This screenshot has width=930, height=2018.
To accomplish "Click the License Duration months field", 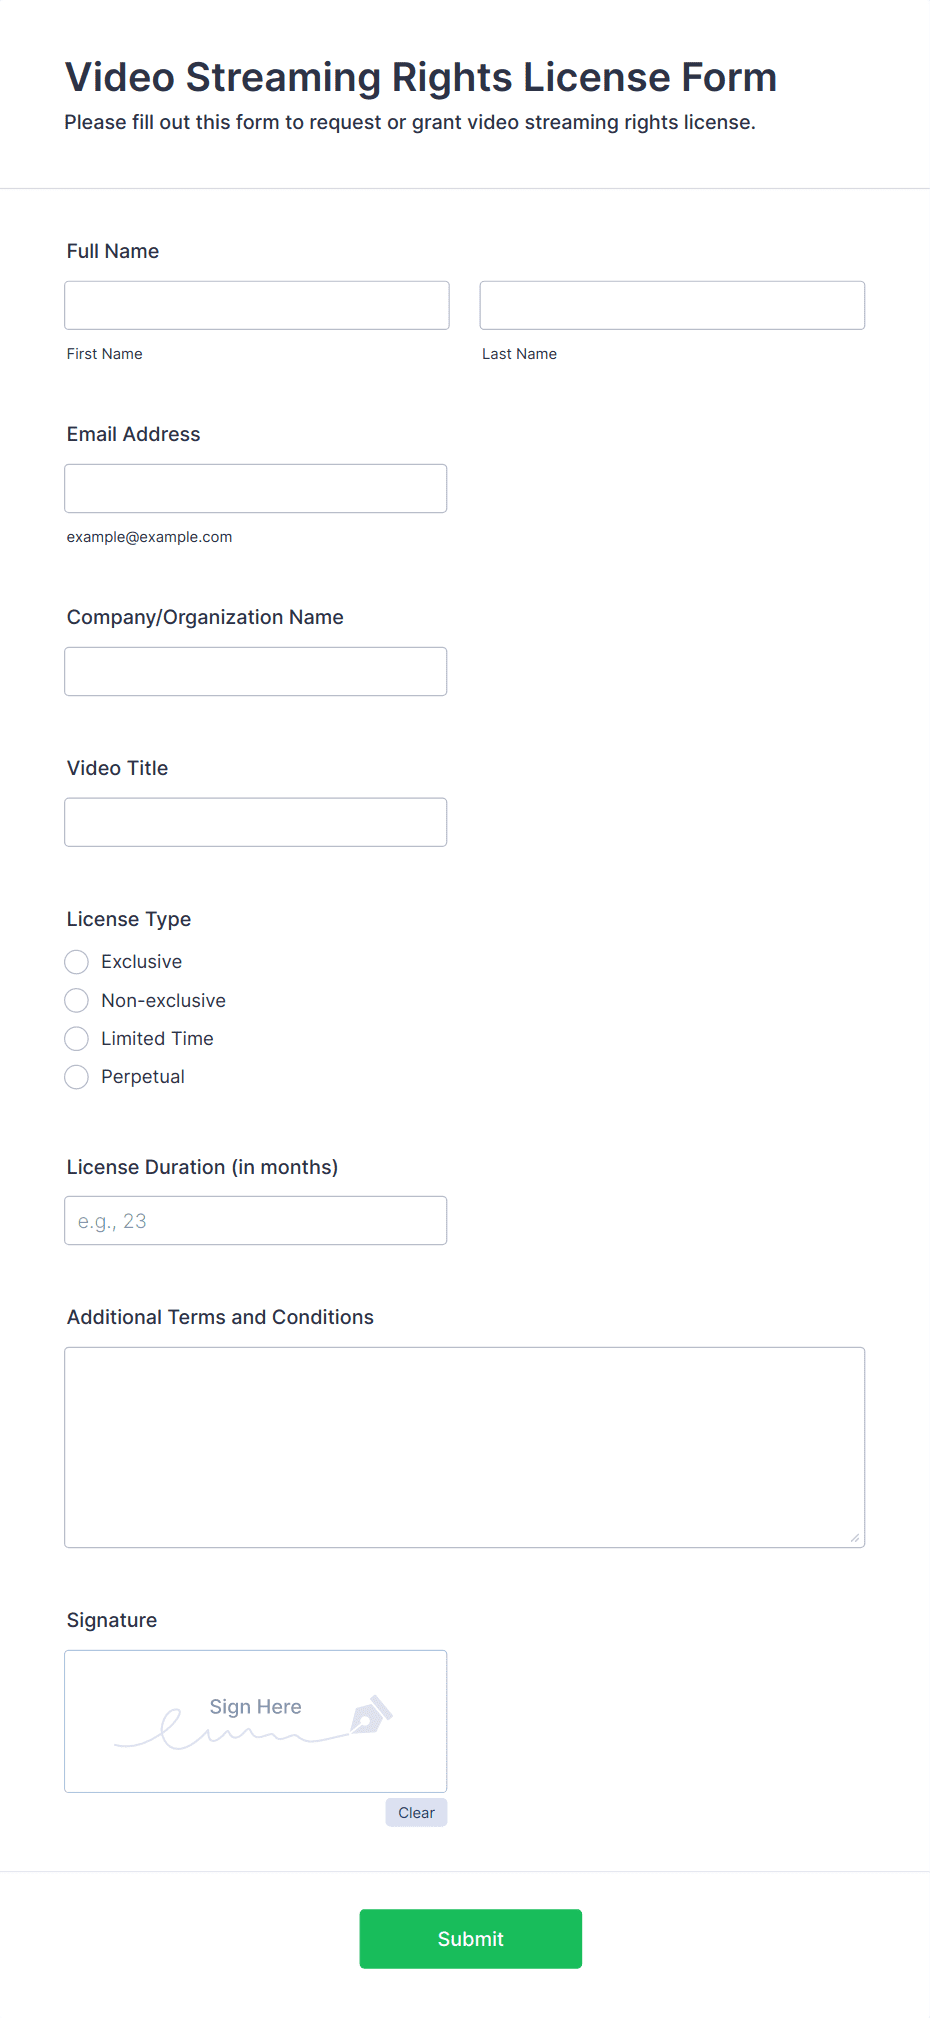I will 256,1220.
